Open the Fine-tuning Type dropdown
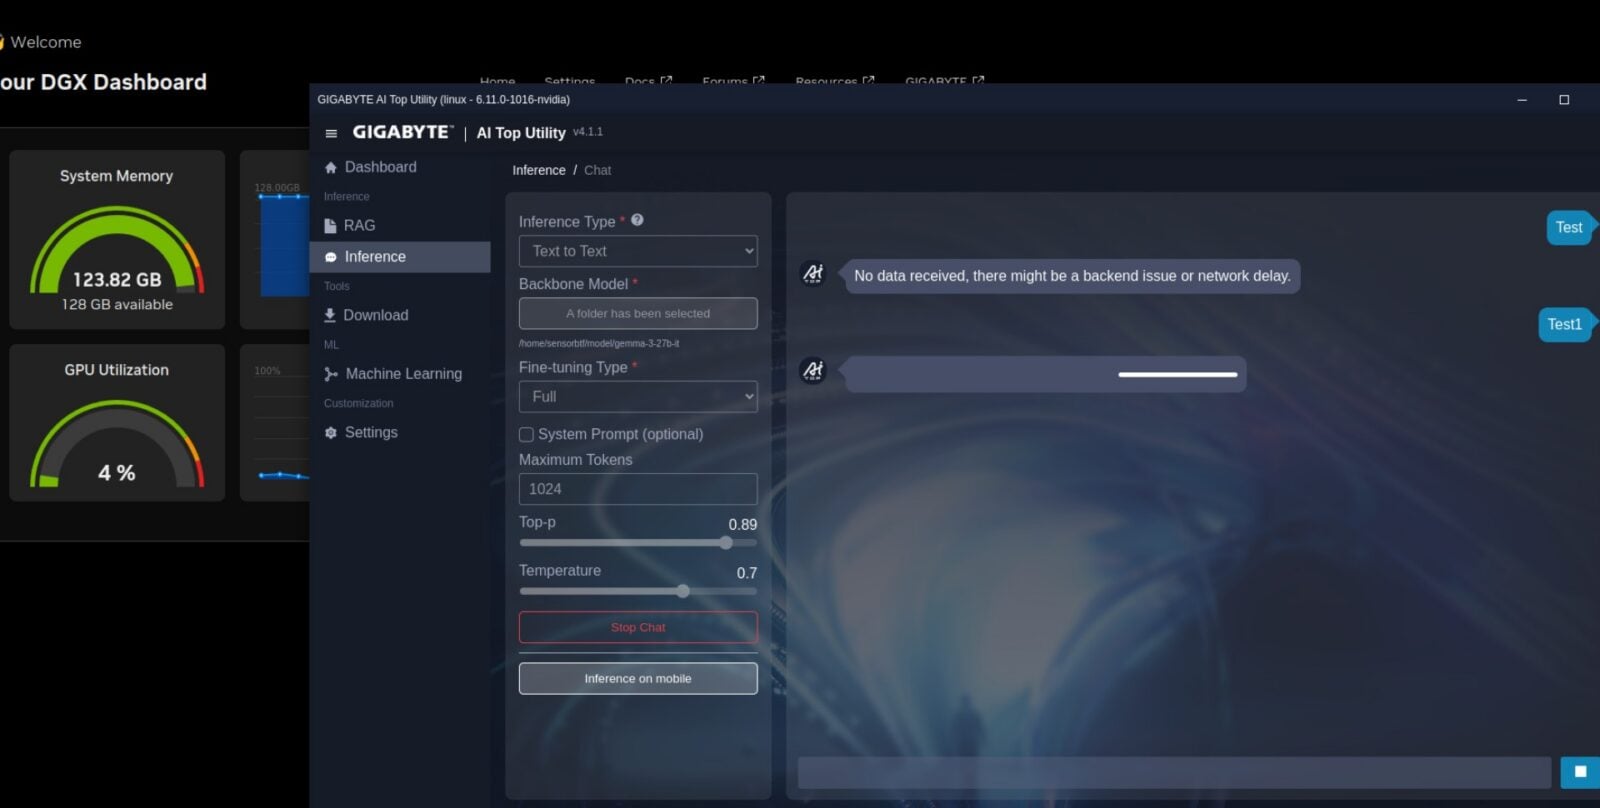The width and height of the screenshot is (1600, 808). (x=637, y=397)
